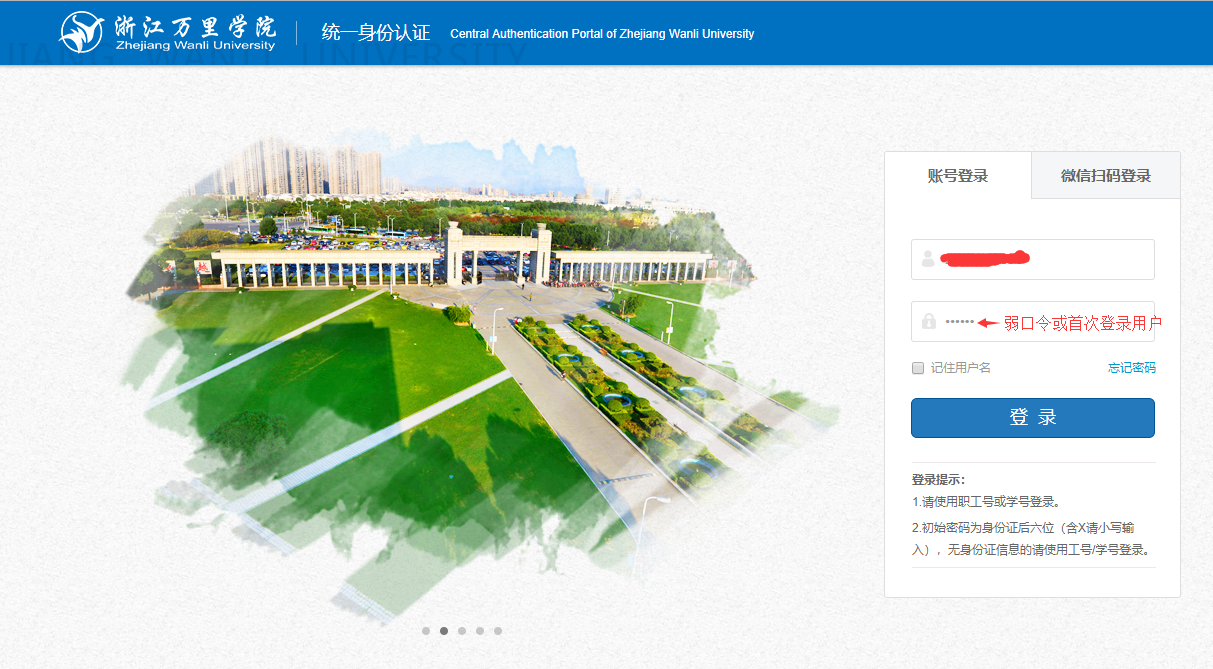
Task: Click the 登录提示 heading text
Action: tap(938, 480)
